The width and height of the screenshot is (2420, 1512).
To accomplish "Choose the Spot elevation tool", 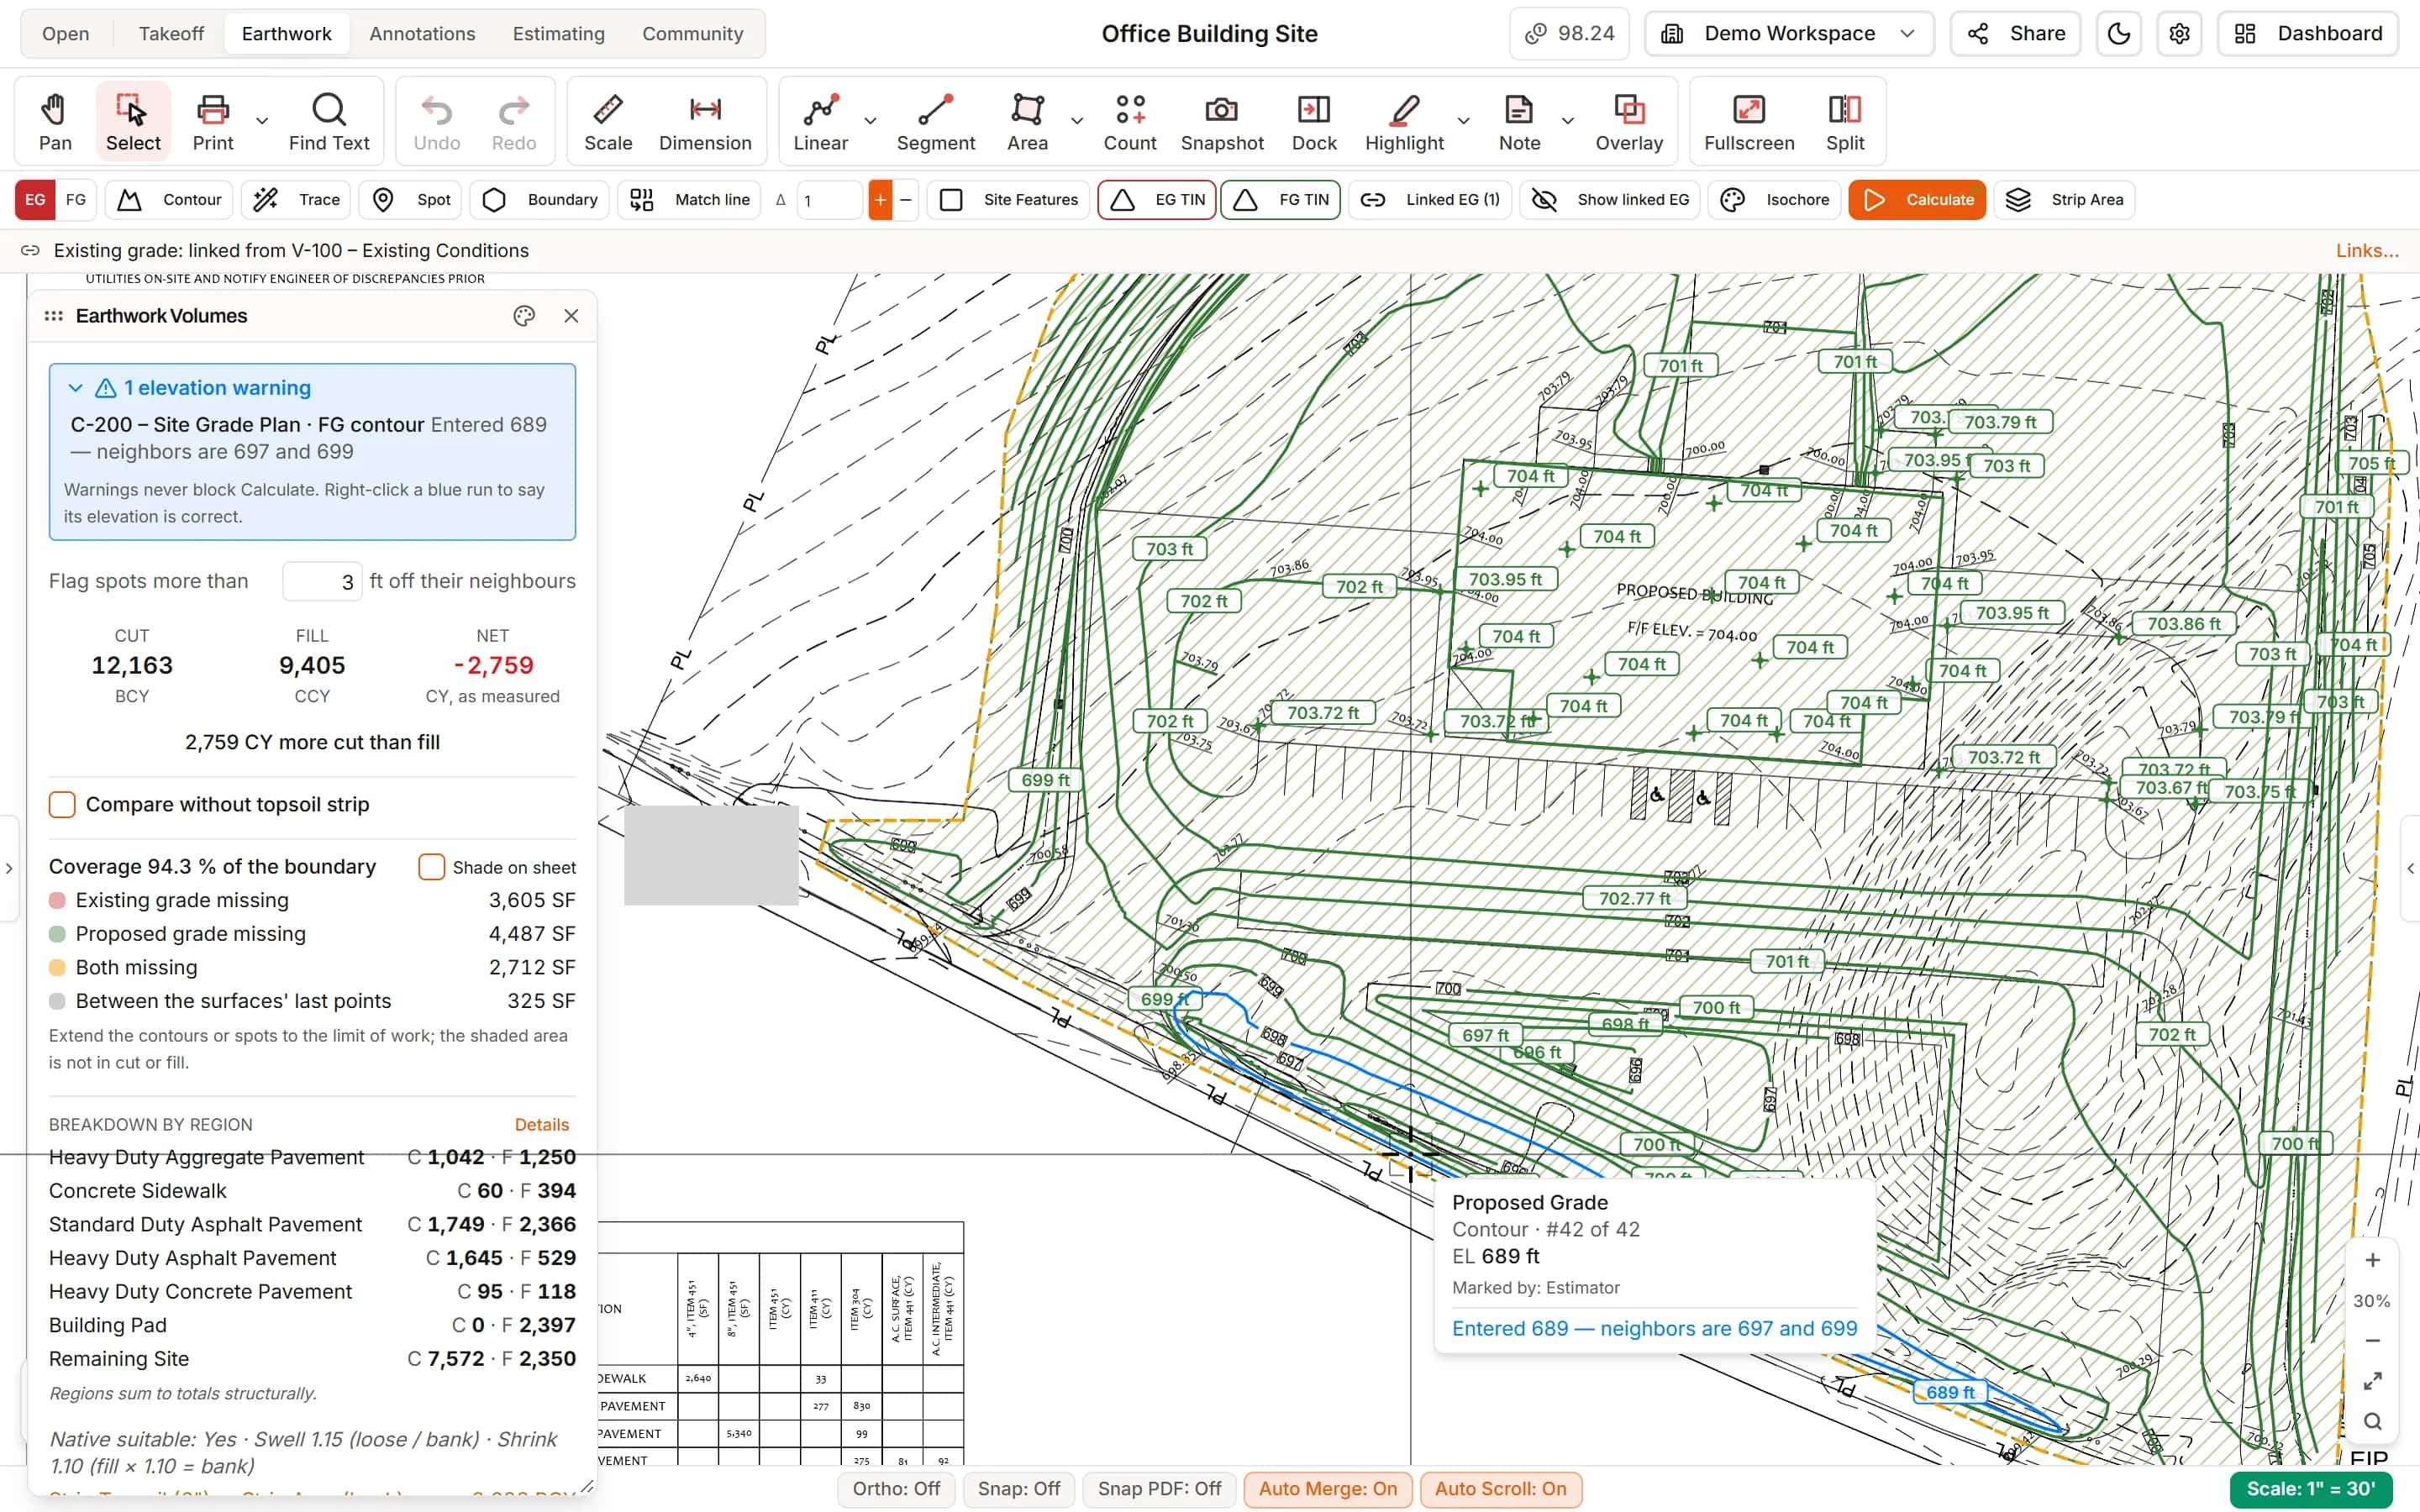I will 411,200.
